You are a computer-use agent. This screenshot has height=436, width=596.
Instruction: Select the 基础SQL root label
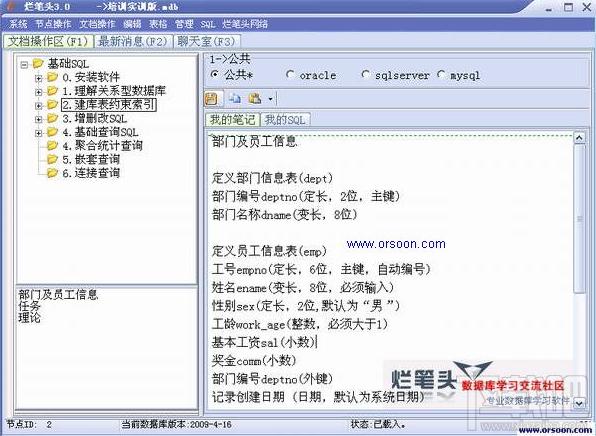coord(68,63)
